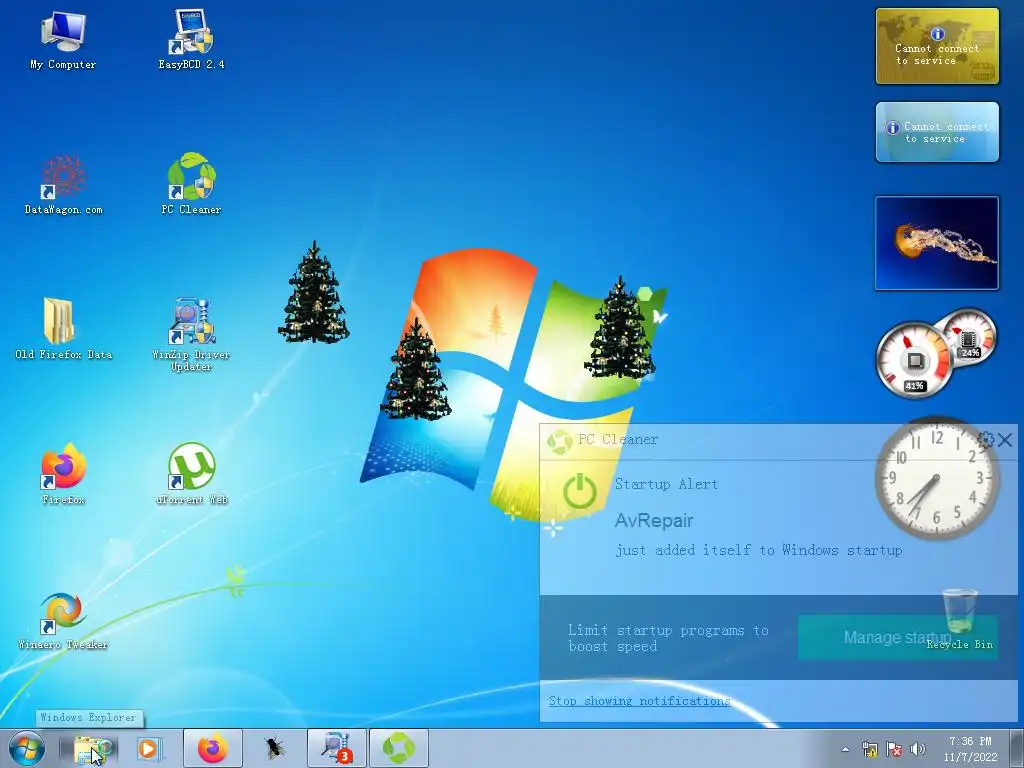This screenshot has width=1024, height=768.
Task: Click the volume speaker tray icon
Action: click(x=918, y=749)
